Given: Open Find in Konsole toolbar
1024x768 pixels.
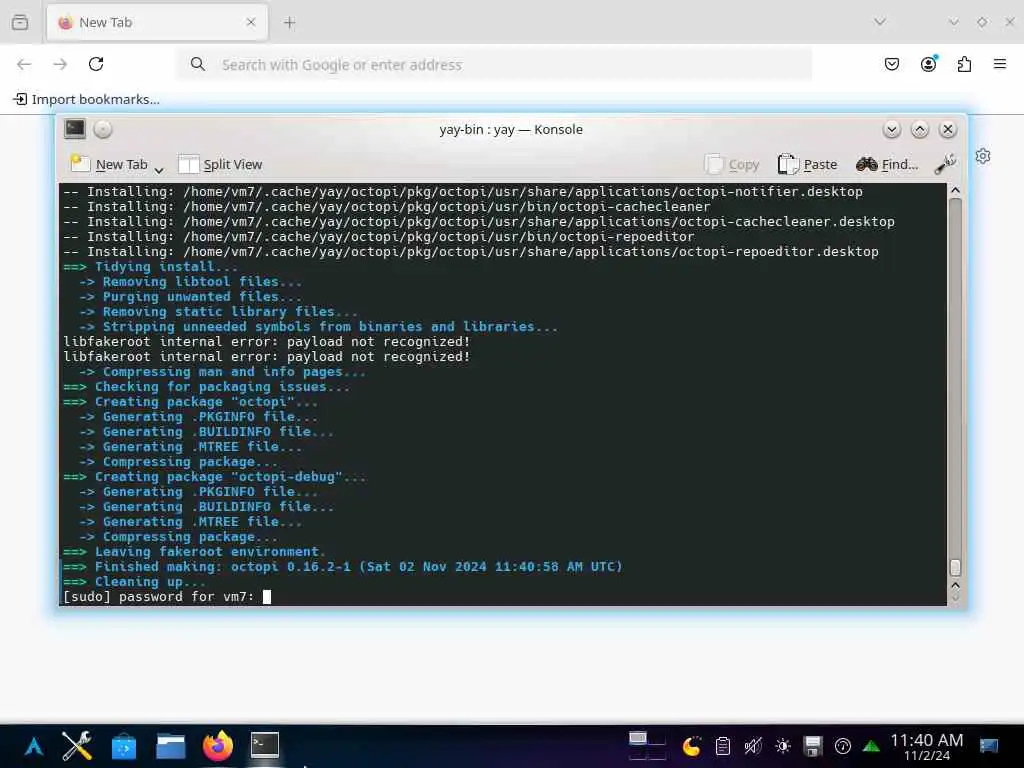Looking at the screenshot, I should click(887, 165).
